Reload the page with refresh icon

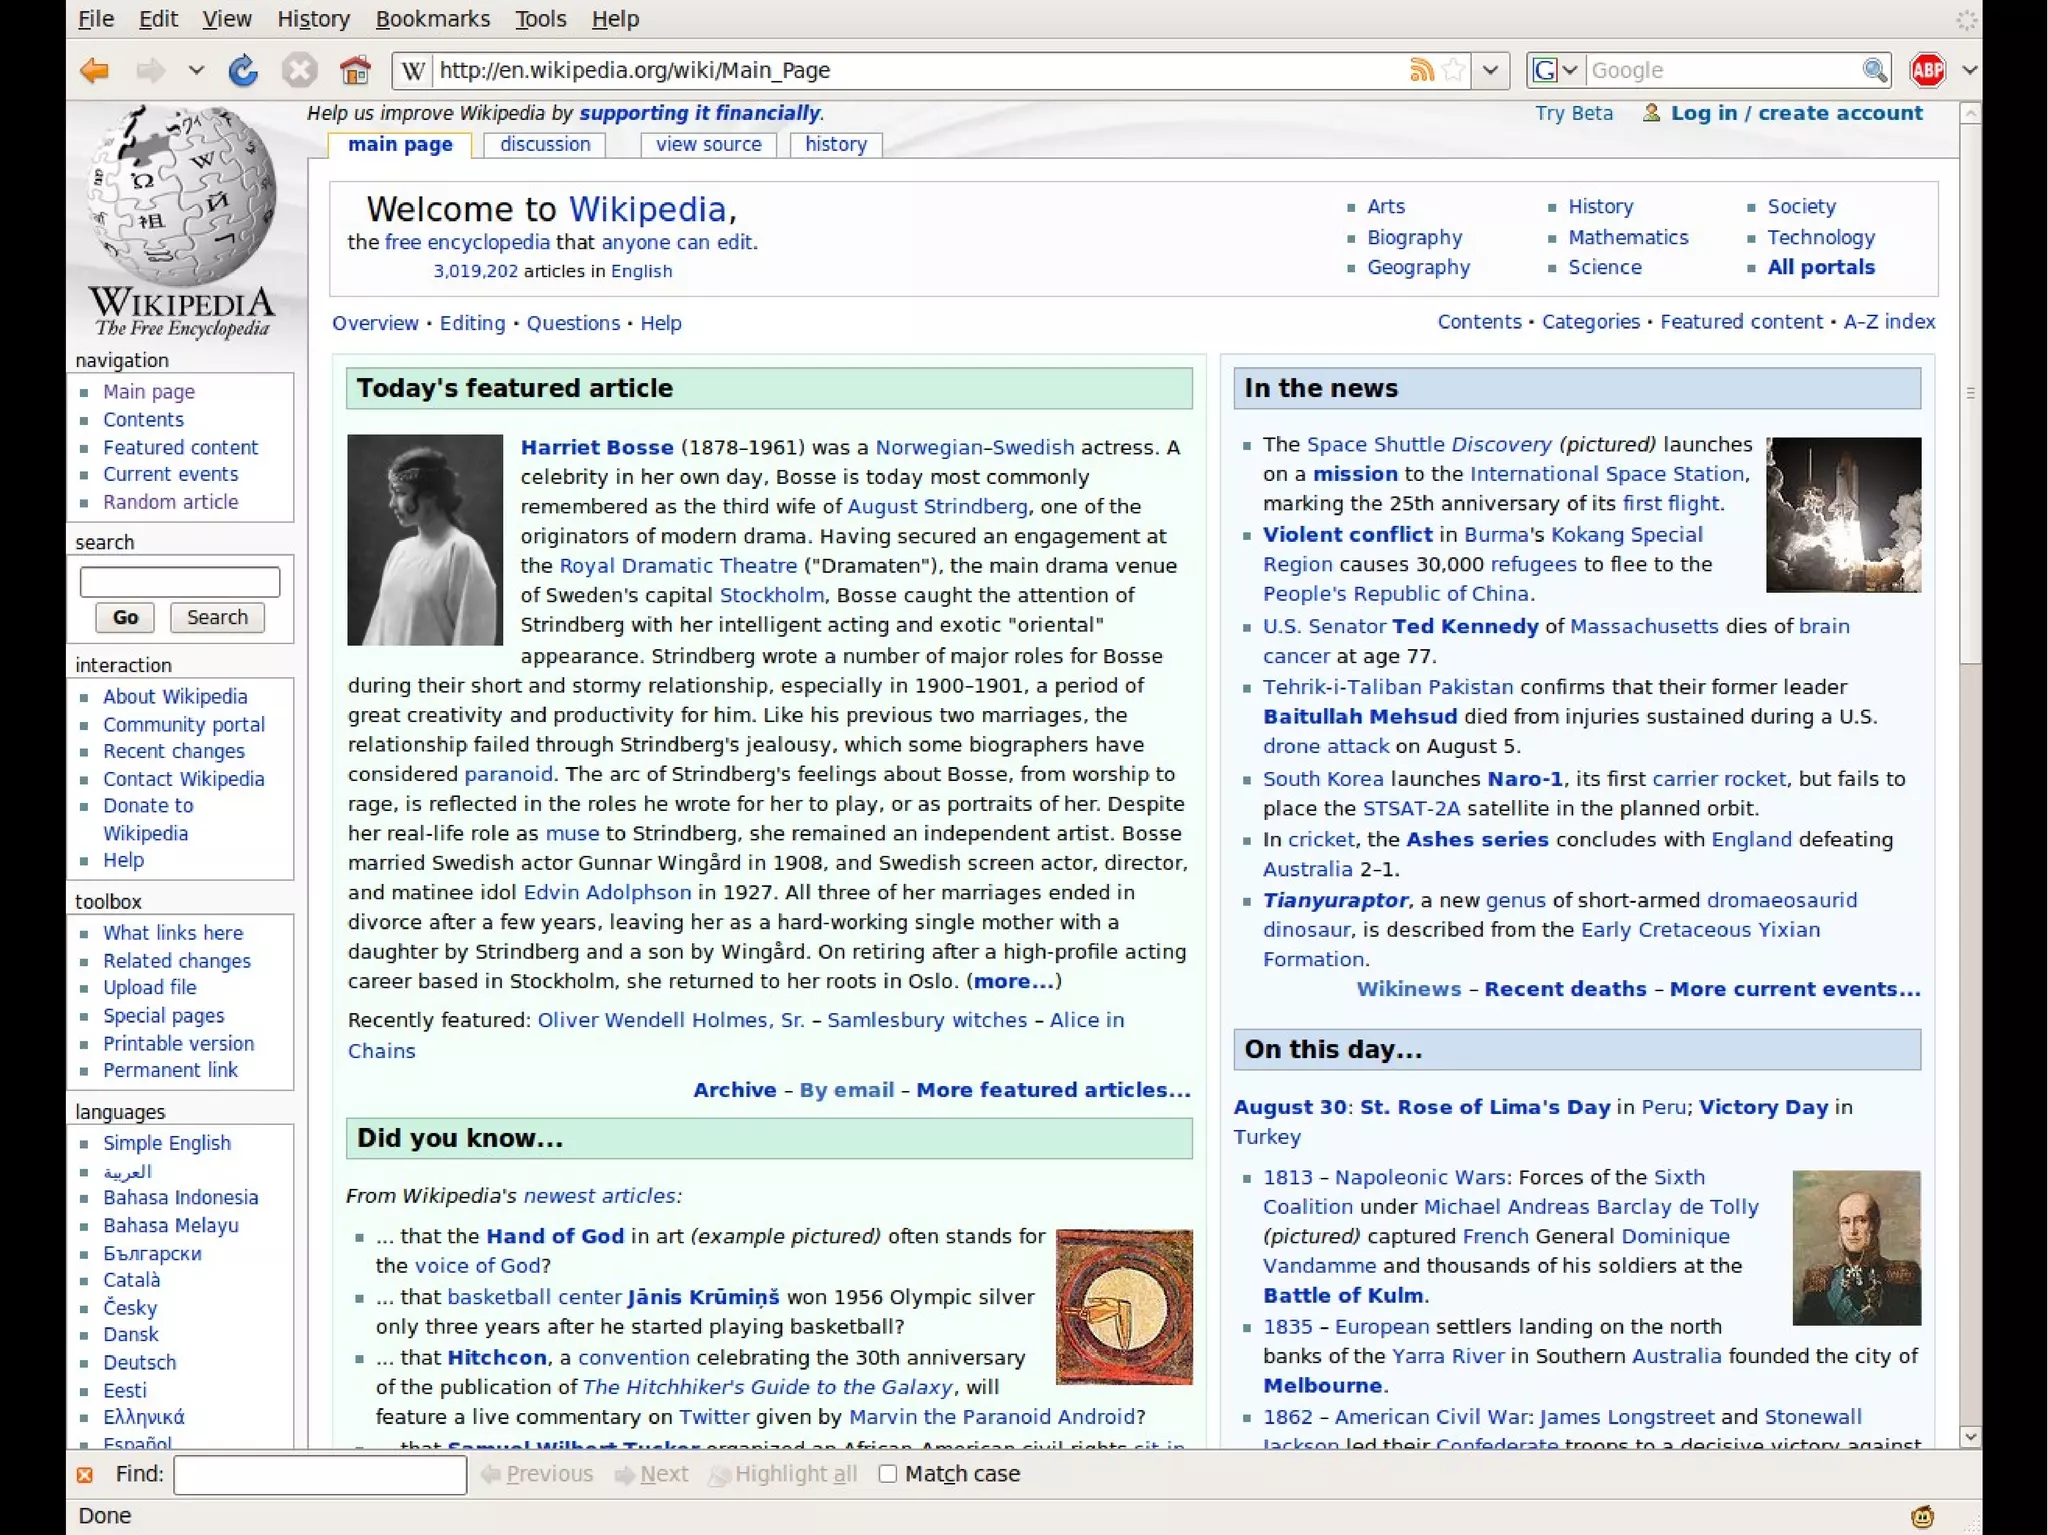(243, 70)
